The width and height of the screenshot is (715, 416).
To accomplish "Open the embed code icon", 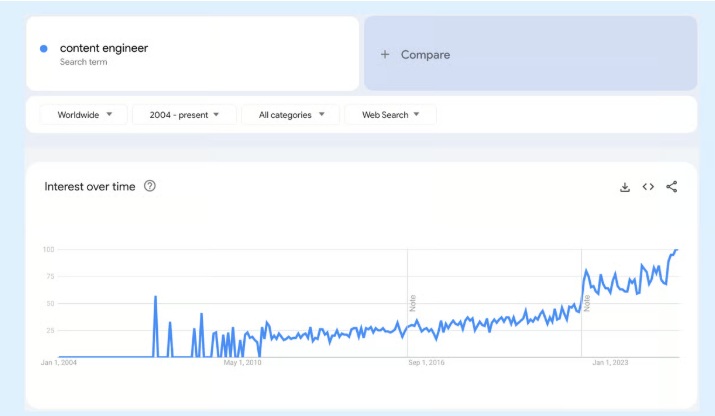I will pyautogui.click(x=648, y=187).
